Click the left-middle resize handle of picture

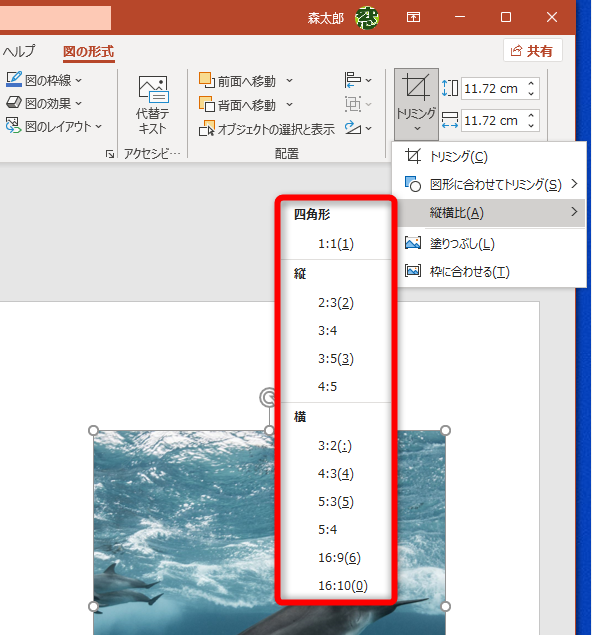pyautogui.click(x=94, y=606)
